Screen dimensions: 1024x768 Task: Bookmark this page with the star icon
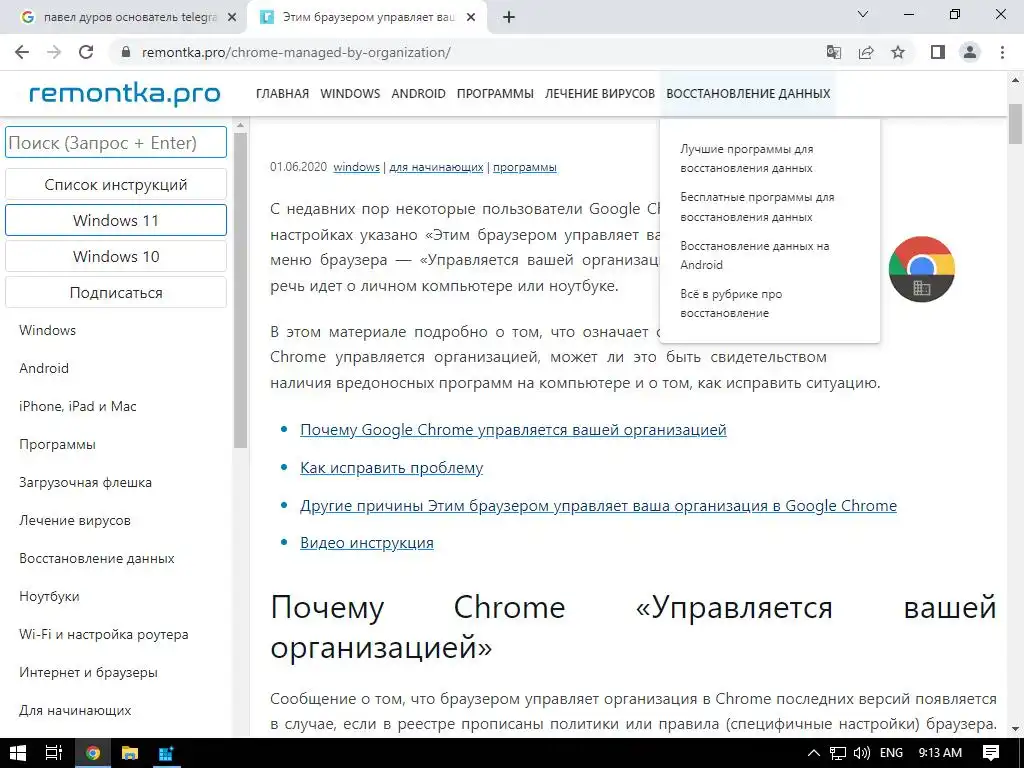pos(898,52)
